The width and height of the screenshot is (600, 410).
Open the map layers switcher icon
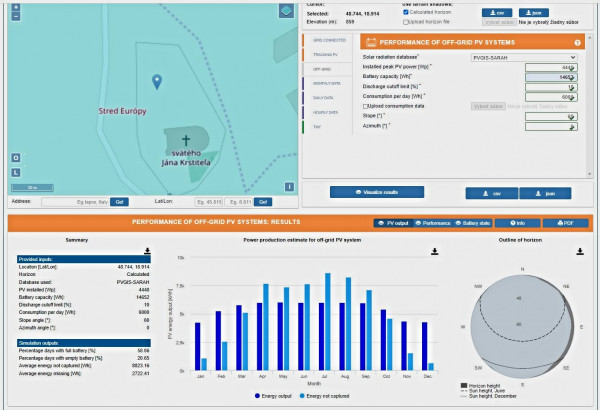click(x=286, y=11)
